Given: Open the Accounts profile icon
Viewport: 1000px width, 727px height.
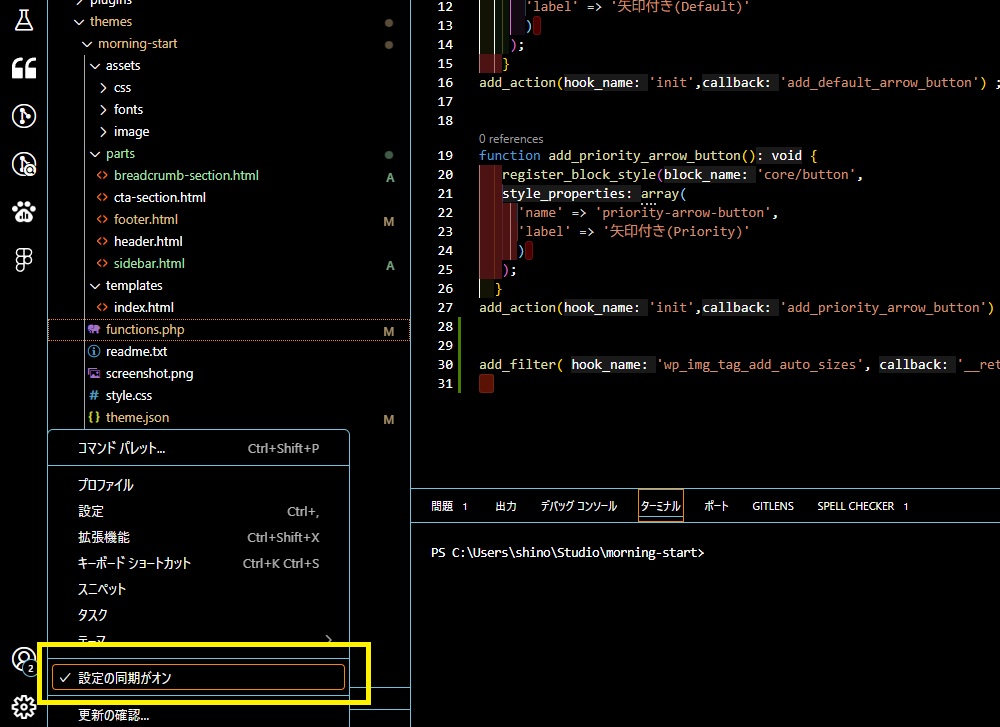Looking at the screenshot, I should (x=24, y=659).
